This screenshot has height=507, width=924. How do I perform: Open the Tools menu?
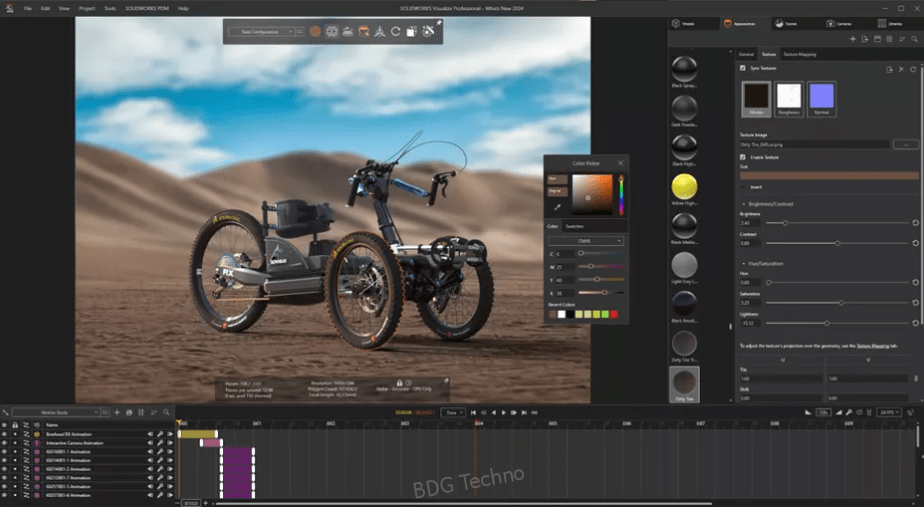click(110, 8)
